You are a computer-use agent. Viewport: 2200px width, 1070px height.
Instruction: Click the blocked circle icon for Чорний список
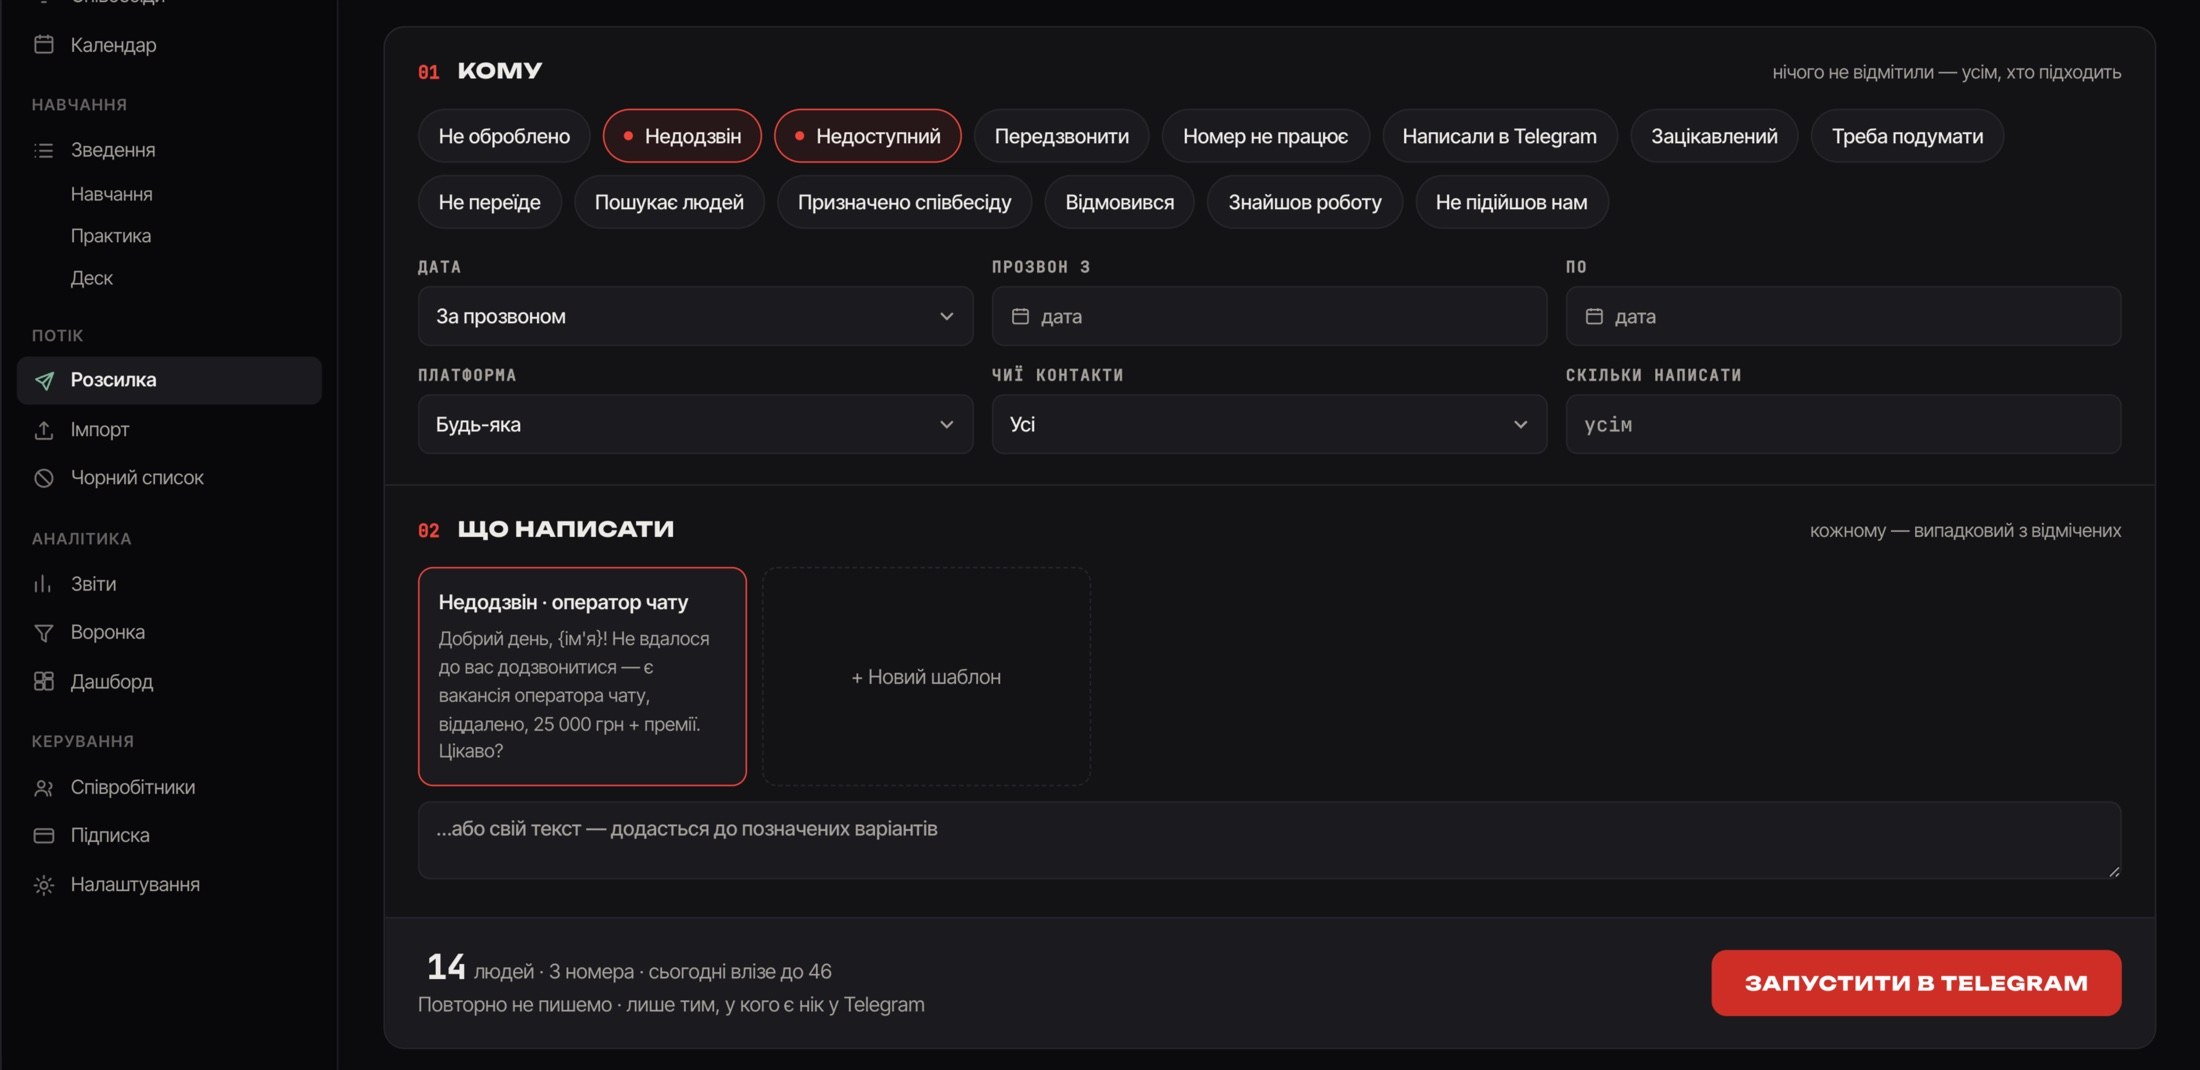tap(44, 478)
